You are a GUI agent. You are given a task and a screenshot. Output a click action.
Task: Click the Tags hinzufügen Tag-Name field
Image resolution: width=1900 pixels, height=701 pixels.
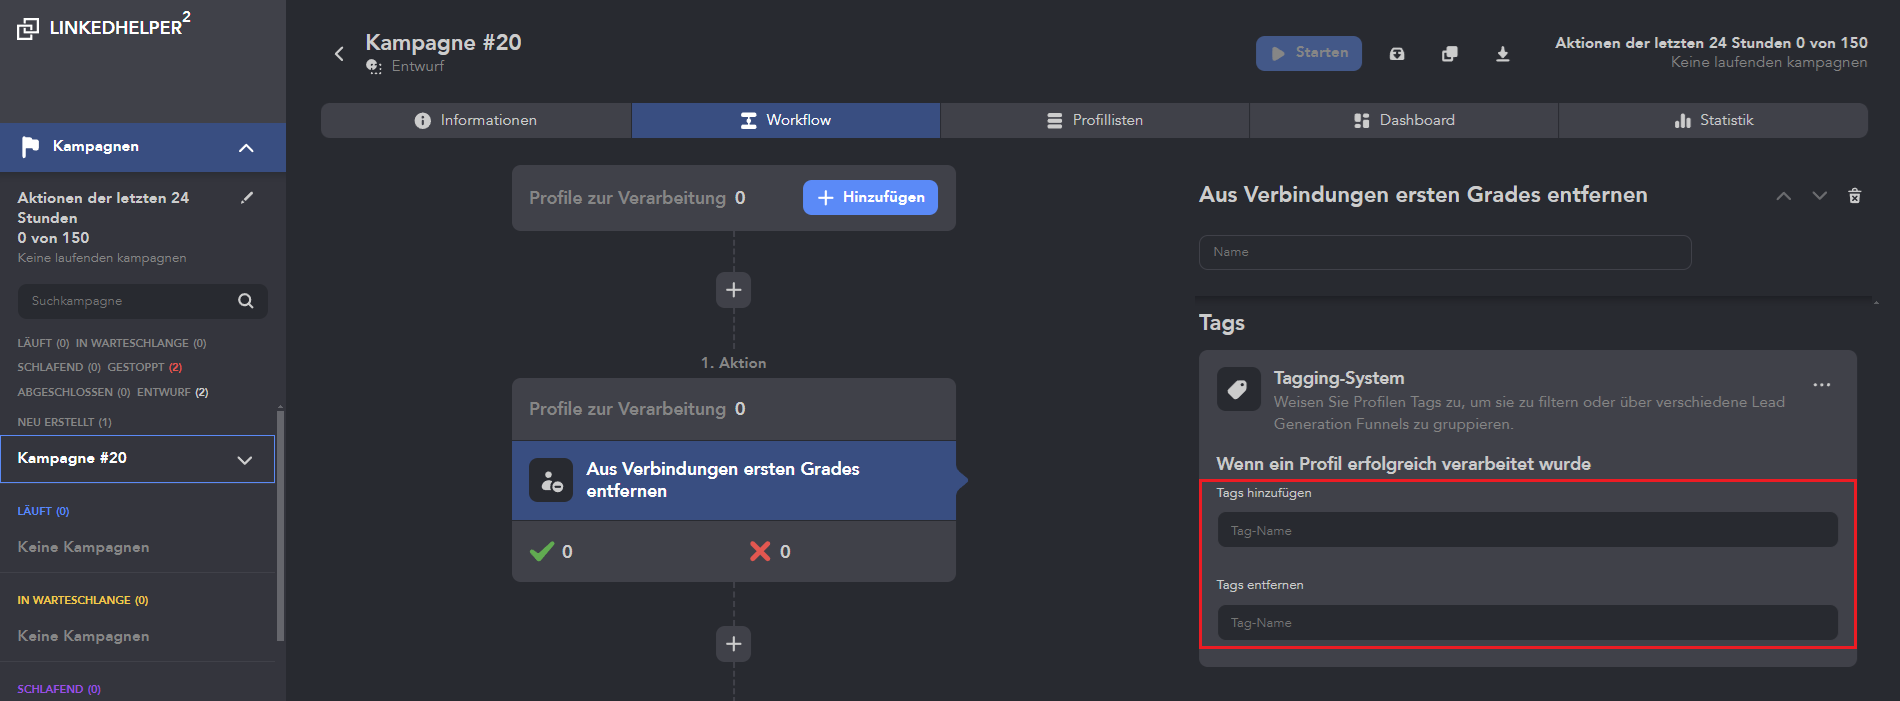click(x=1527, y=530)
